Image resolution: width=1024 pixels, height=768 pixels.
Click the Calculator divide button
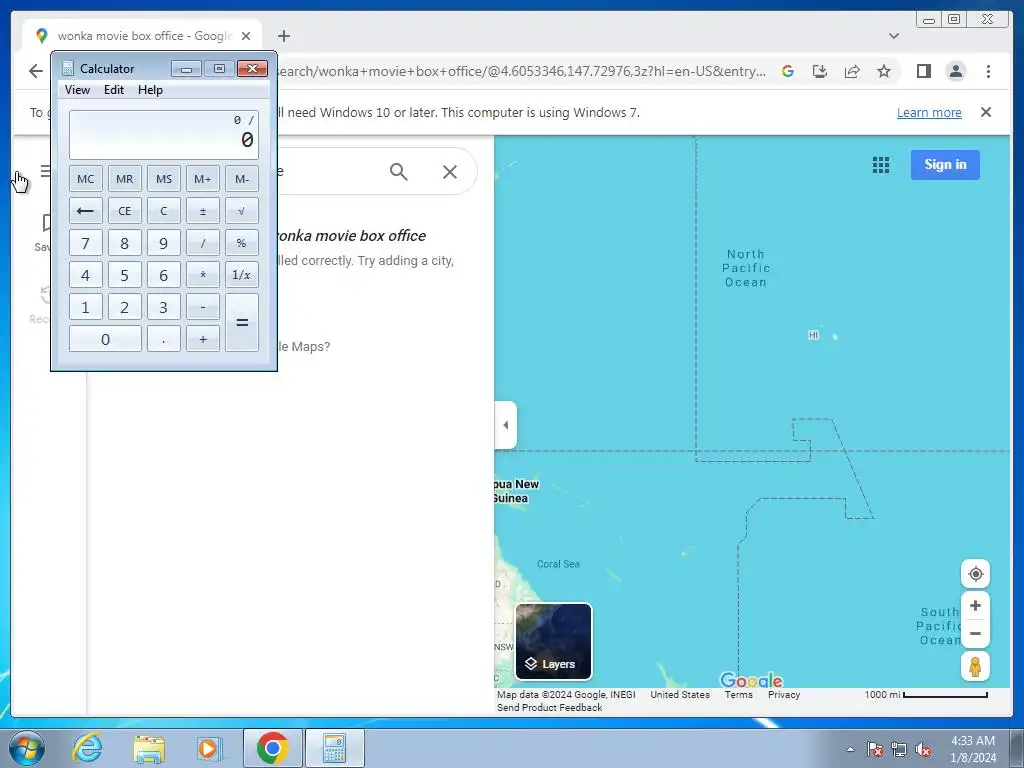(202, 243)
